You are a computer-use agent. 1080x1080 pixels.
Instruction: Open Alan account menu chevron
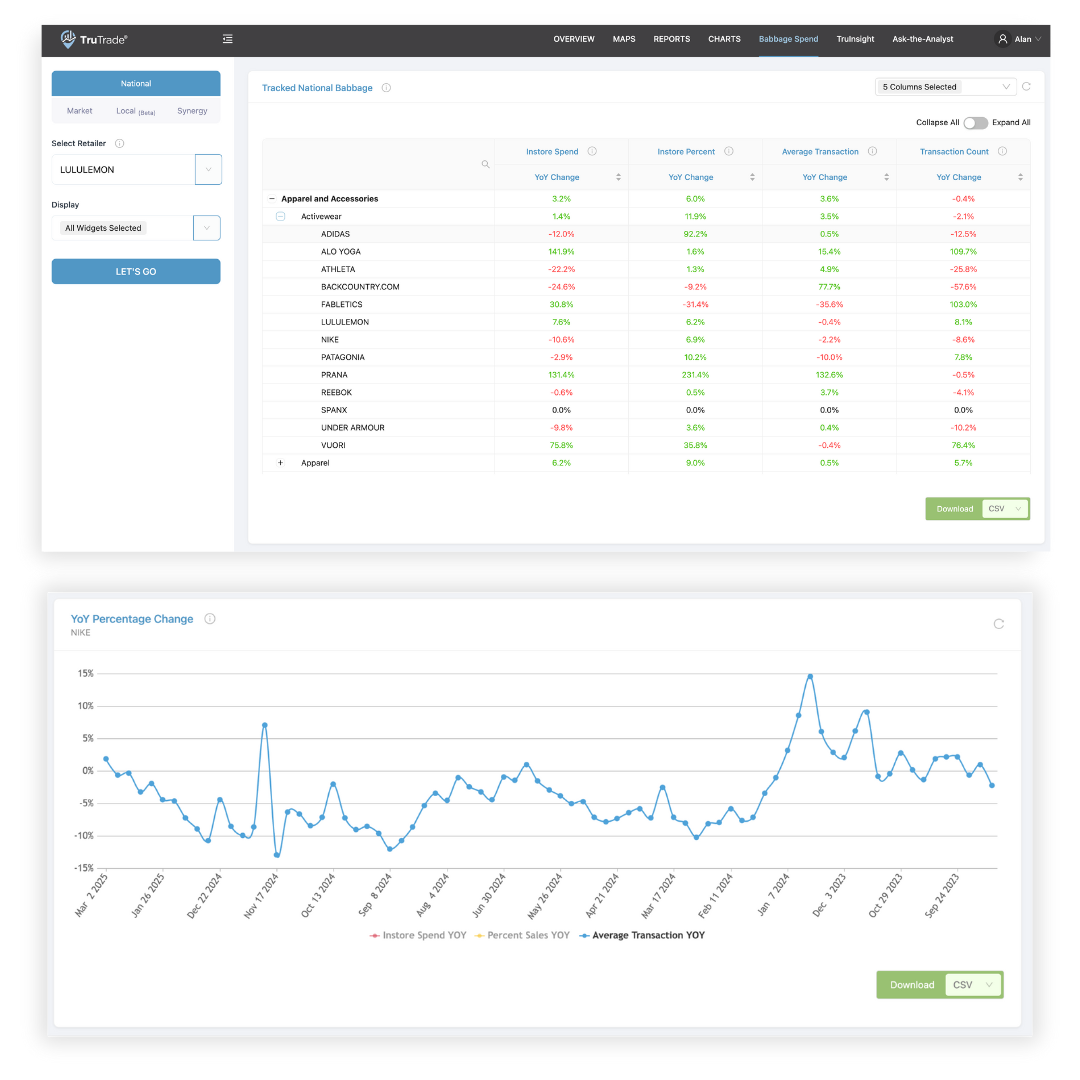tap(1038, 39)
